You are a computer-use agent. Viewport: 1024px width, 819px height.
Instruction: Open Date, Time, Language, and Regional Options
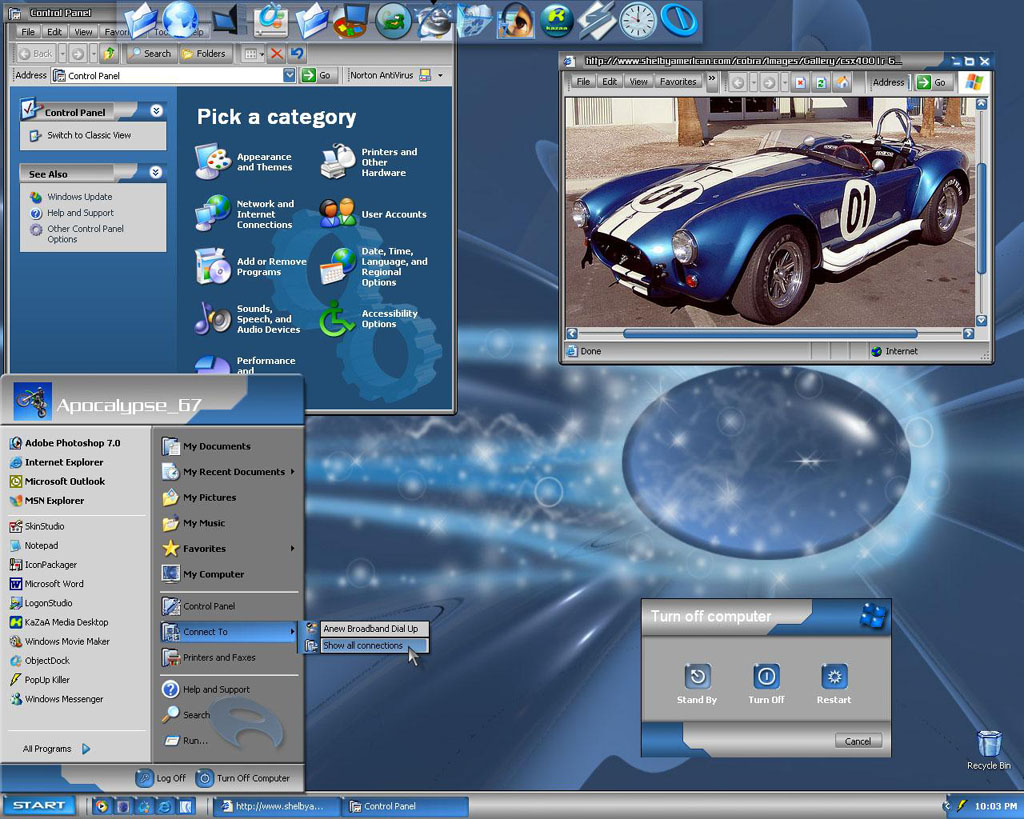[x=374, y=266]
